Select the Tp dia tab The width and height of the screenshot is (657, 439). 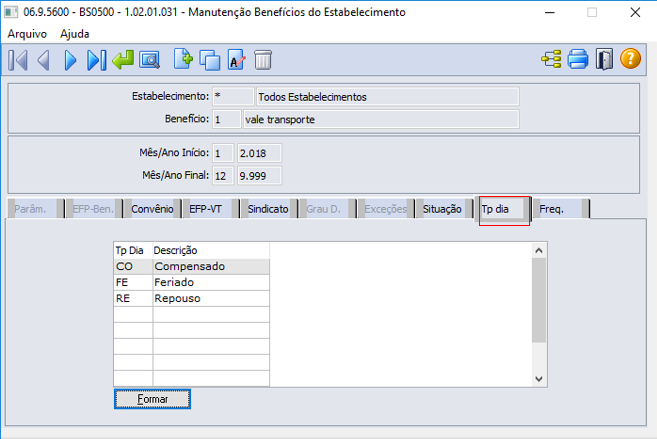[x=503, y=209]
